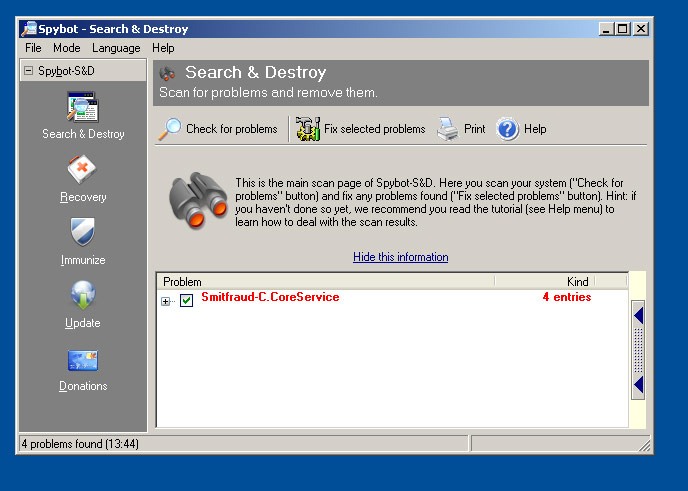Click the 4 problems found status text
The height and width of the screenshot is (491, 688).
pos(80,444)
